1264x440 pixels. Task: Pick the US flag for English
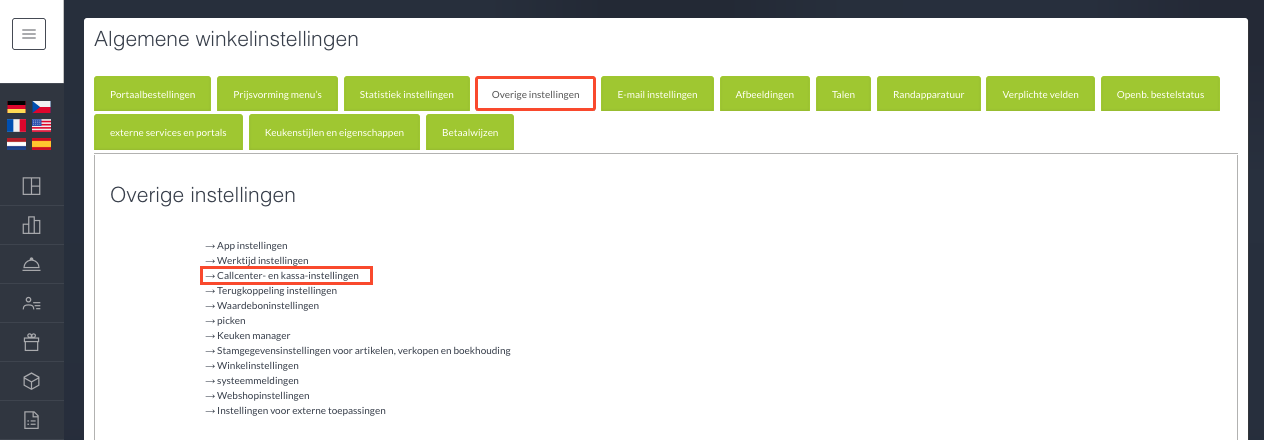(41, 125)
